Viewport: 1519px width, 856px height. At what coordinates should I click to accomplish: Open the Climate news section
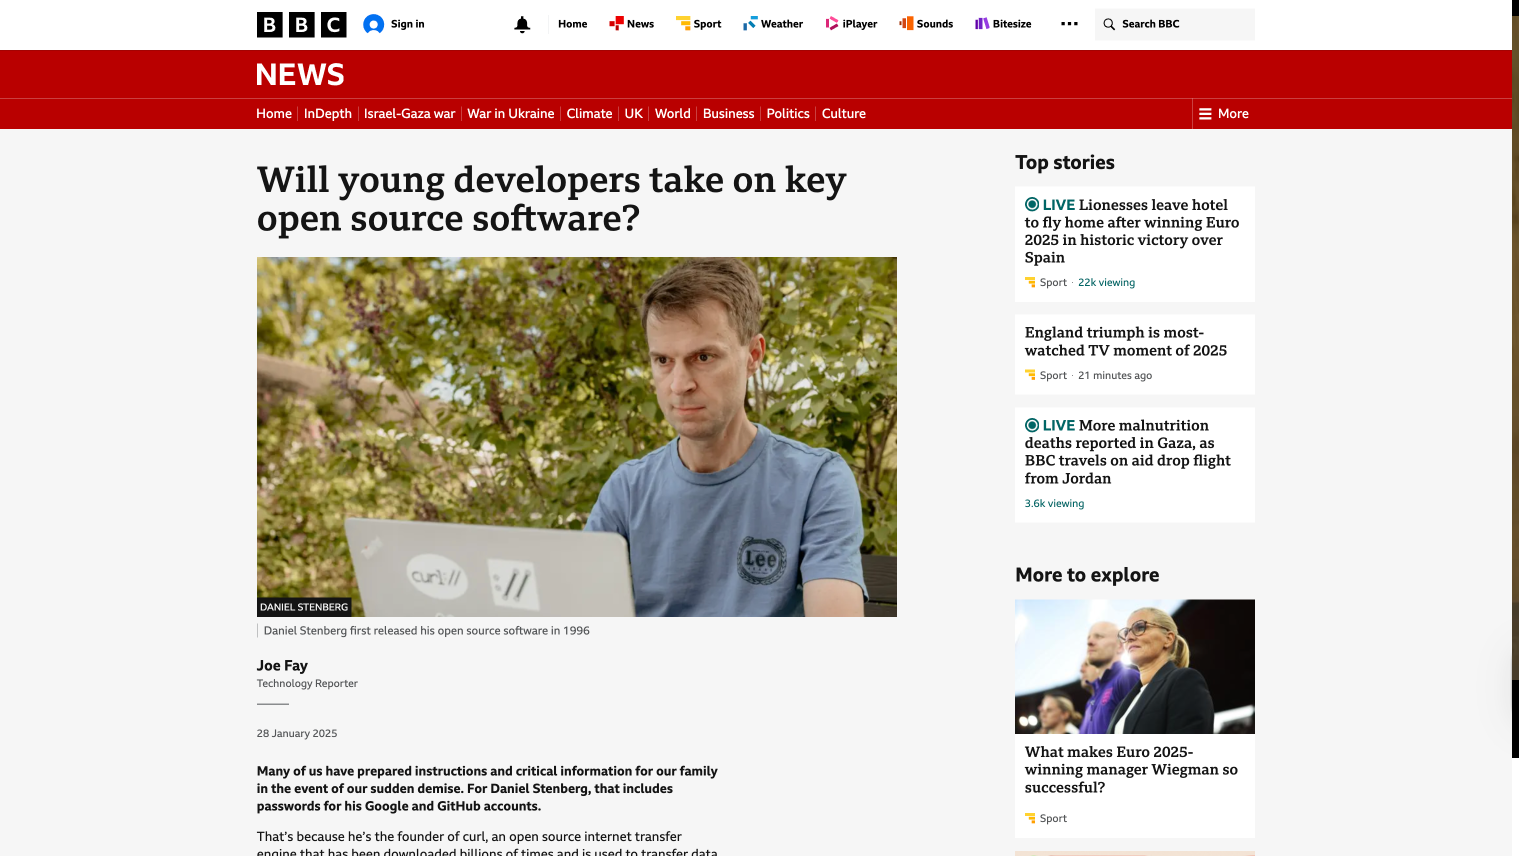(589, 114)
